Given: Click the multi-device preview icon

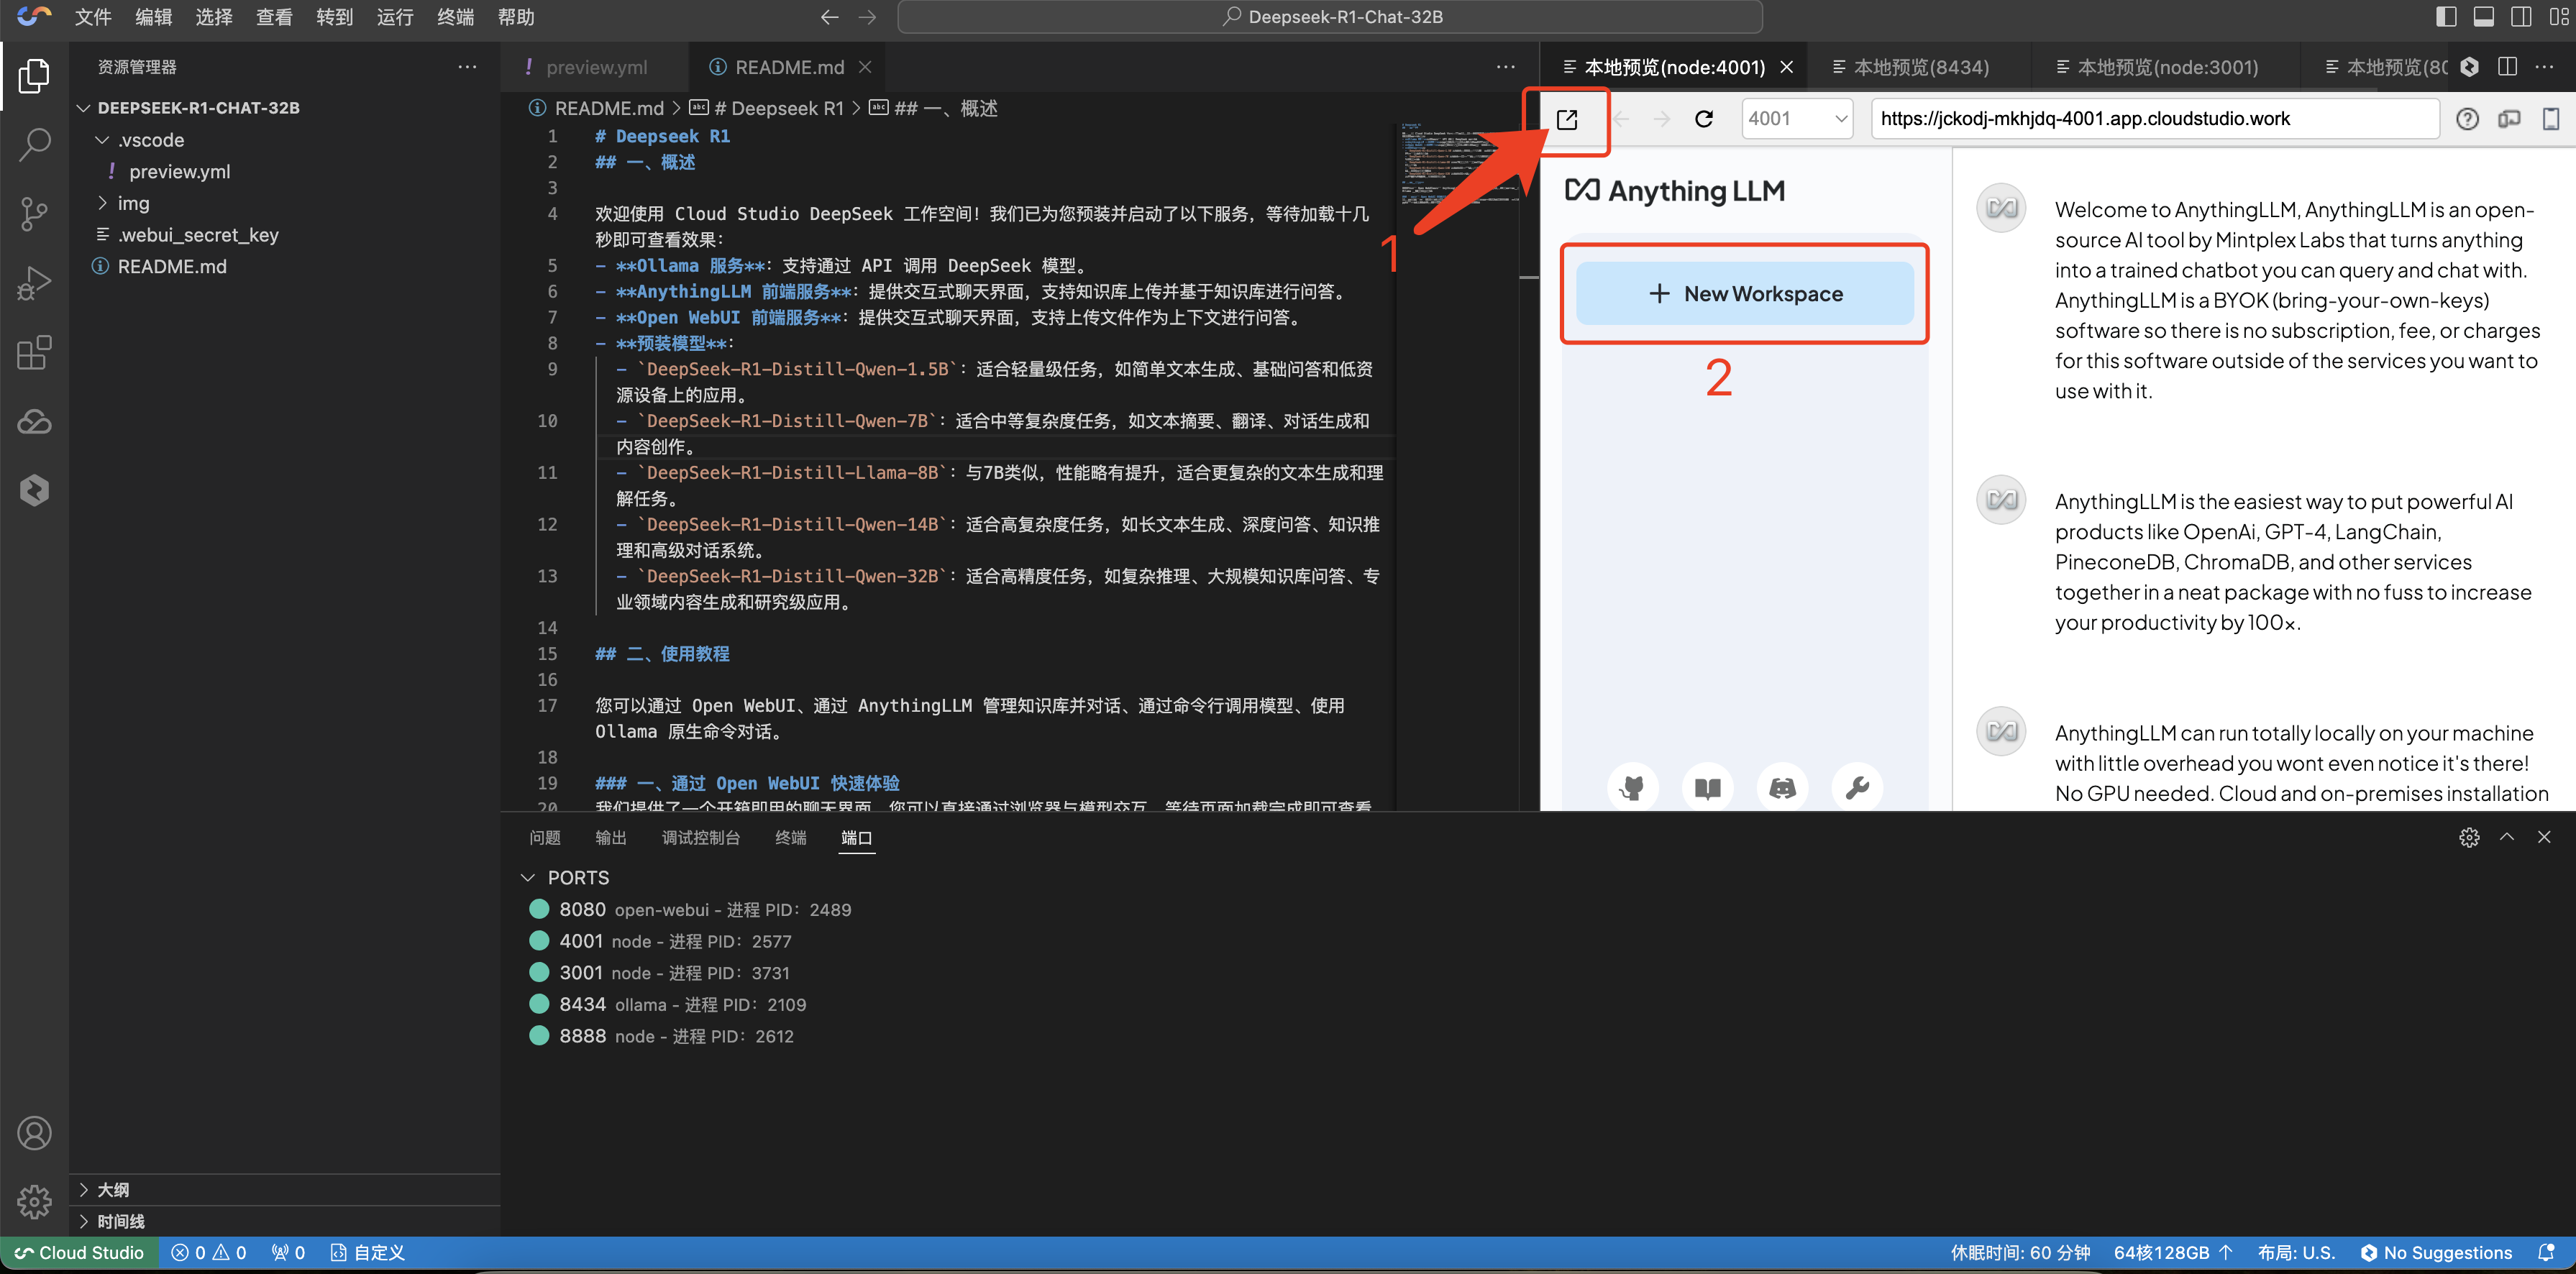Looking at the screenshot, I should point(2509,119).
